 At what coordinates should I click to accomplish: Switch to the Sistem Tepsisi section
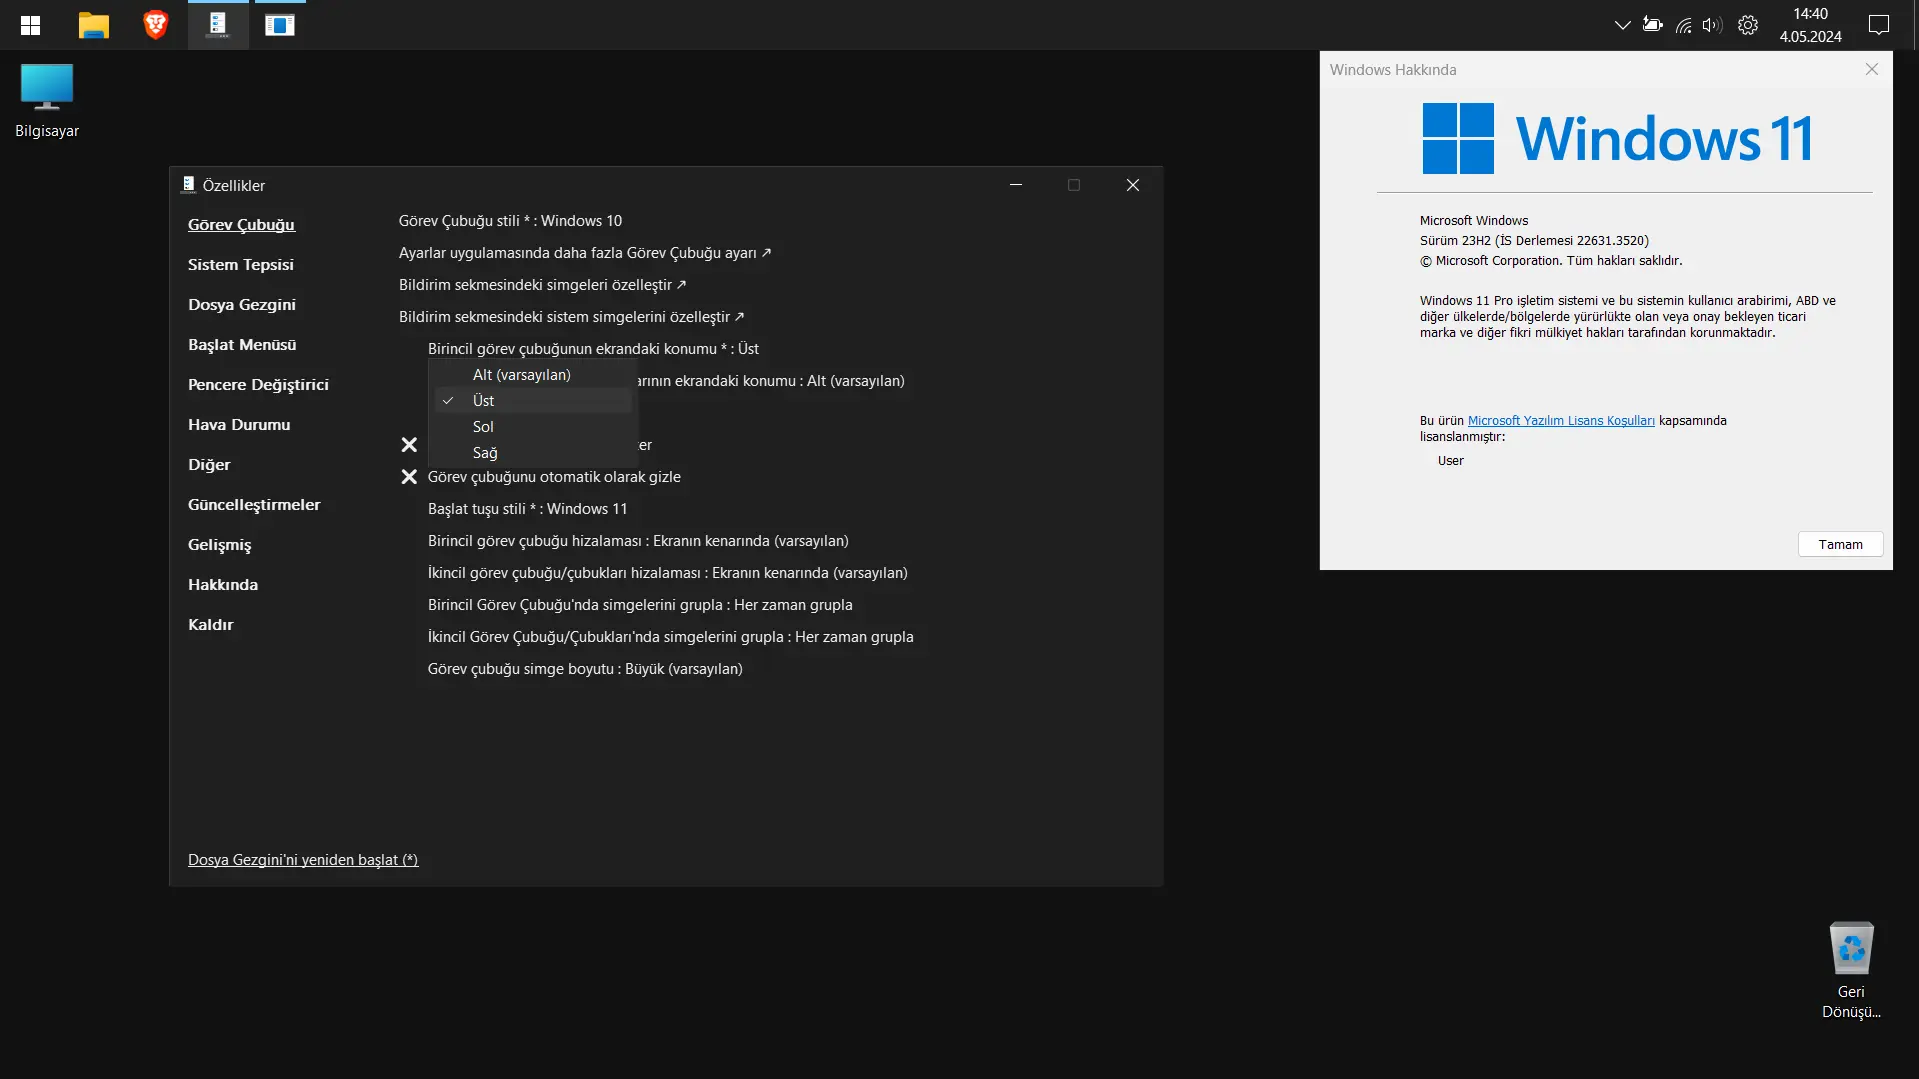coord(241,265)
